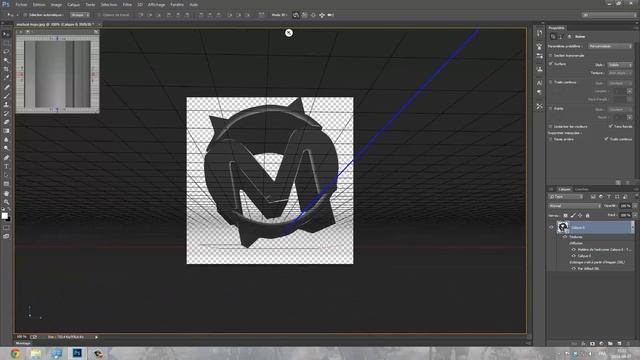Hide the Calque 6 layer eye icon
This screenshot has height=360, width=640.
click(551, 227)
